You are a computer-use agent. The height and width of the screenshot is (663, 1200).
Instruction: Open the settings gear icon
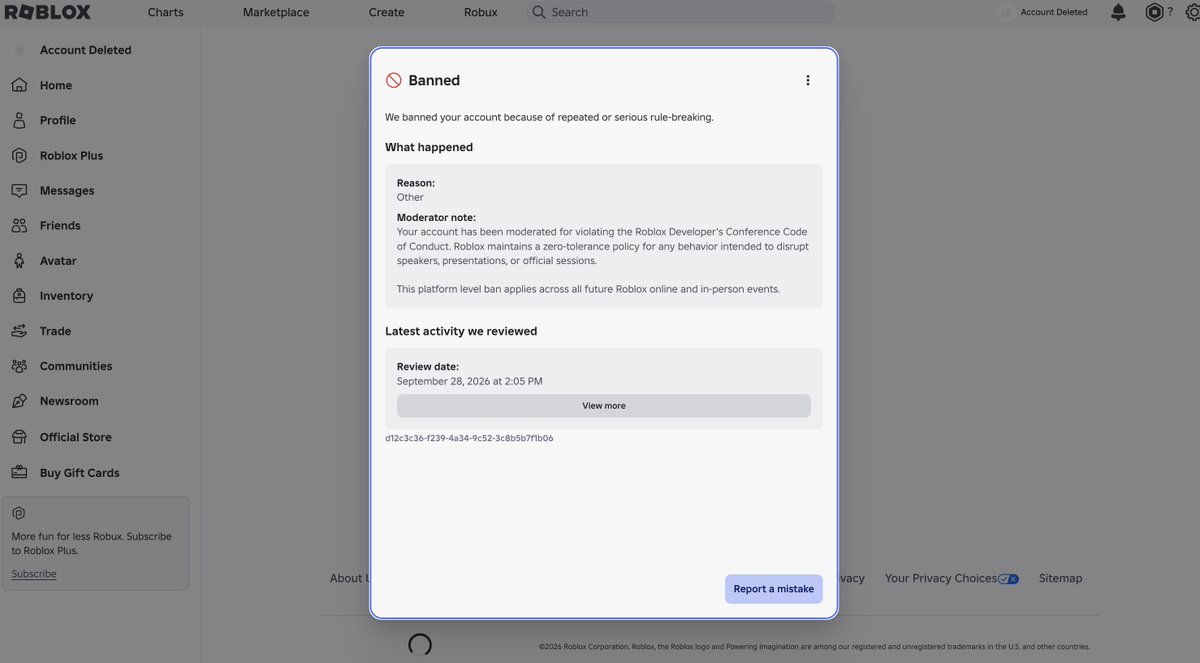[x=1192, y=12]
